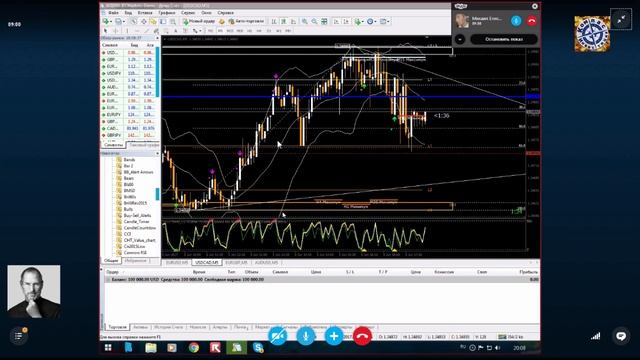Open the profiles dropdown in the toolbar
The image size is (640, 360).
pos(119,21)
